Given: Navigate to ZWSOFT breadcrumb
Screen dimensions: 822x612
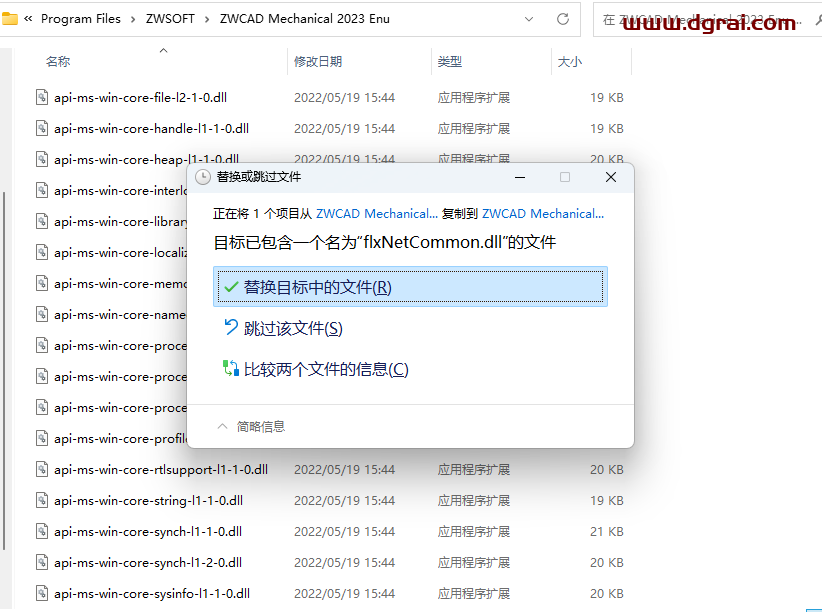Looking at the screenshot, I should click(170, 19).
